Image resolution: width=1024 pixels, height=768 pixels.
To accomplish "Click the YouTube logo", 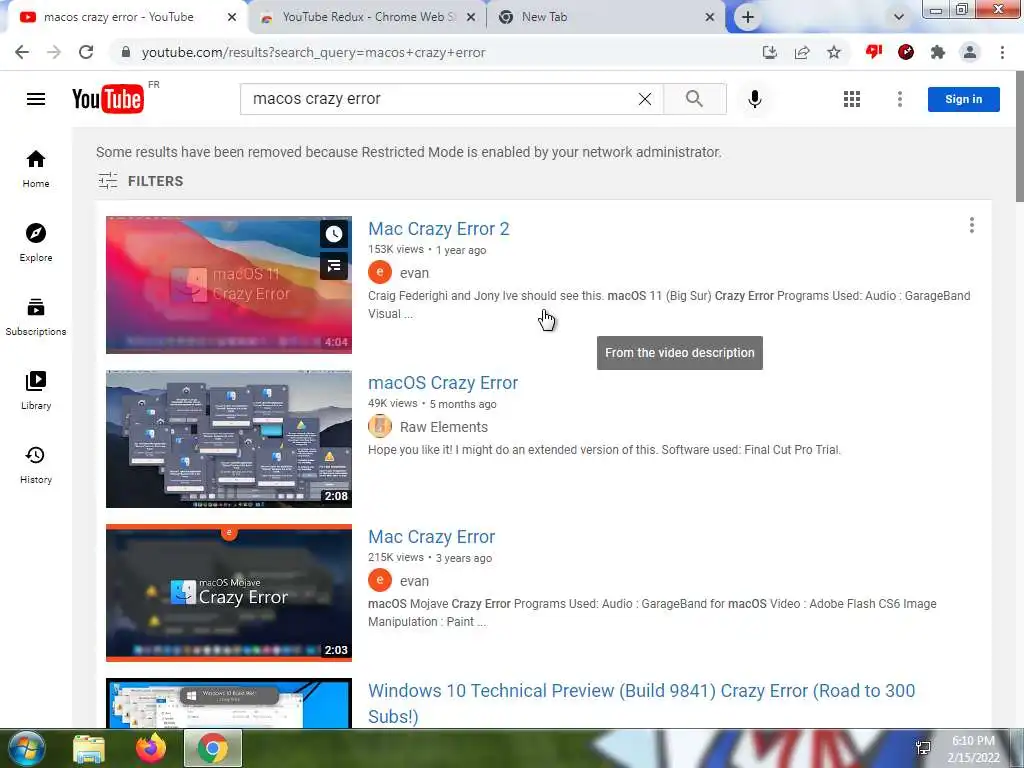I will click(x=108, y=99).
